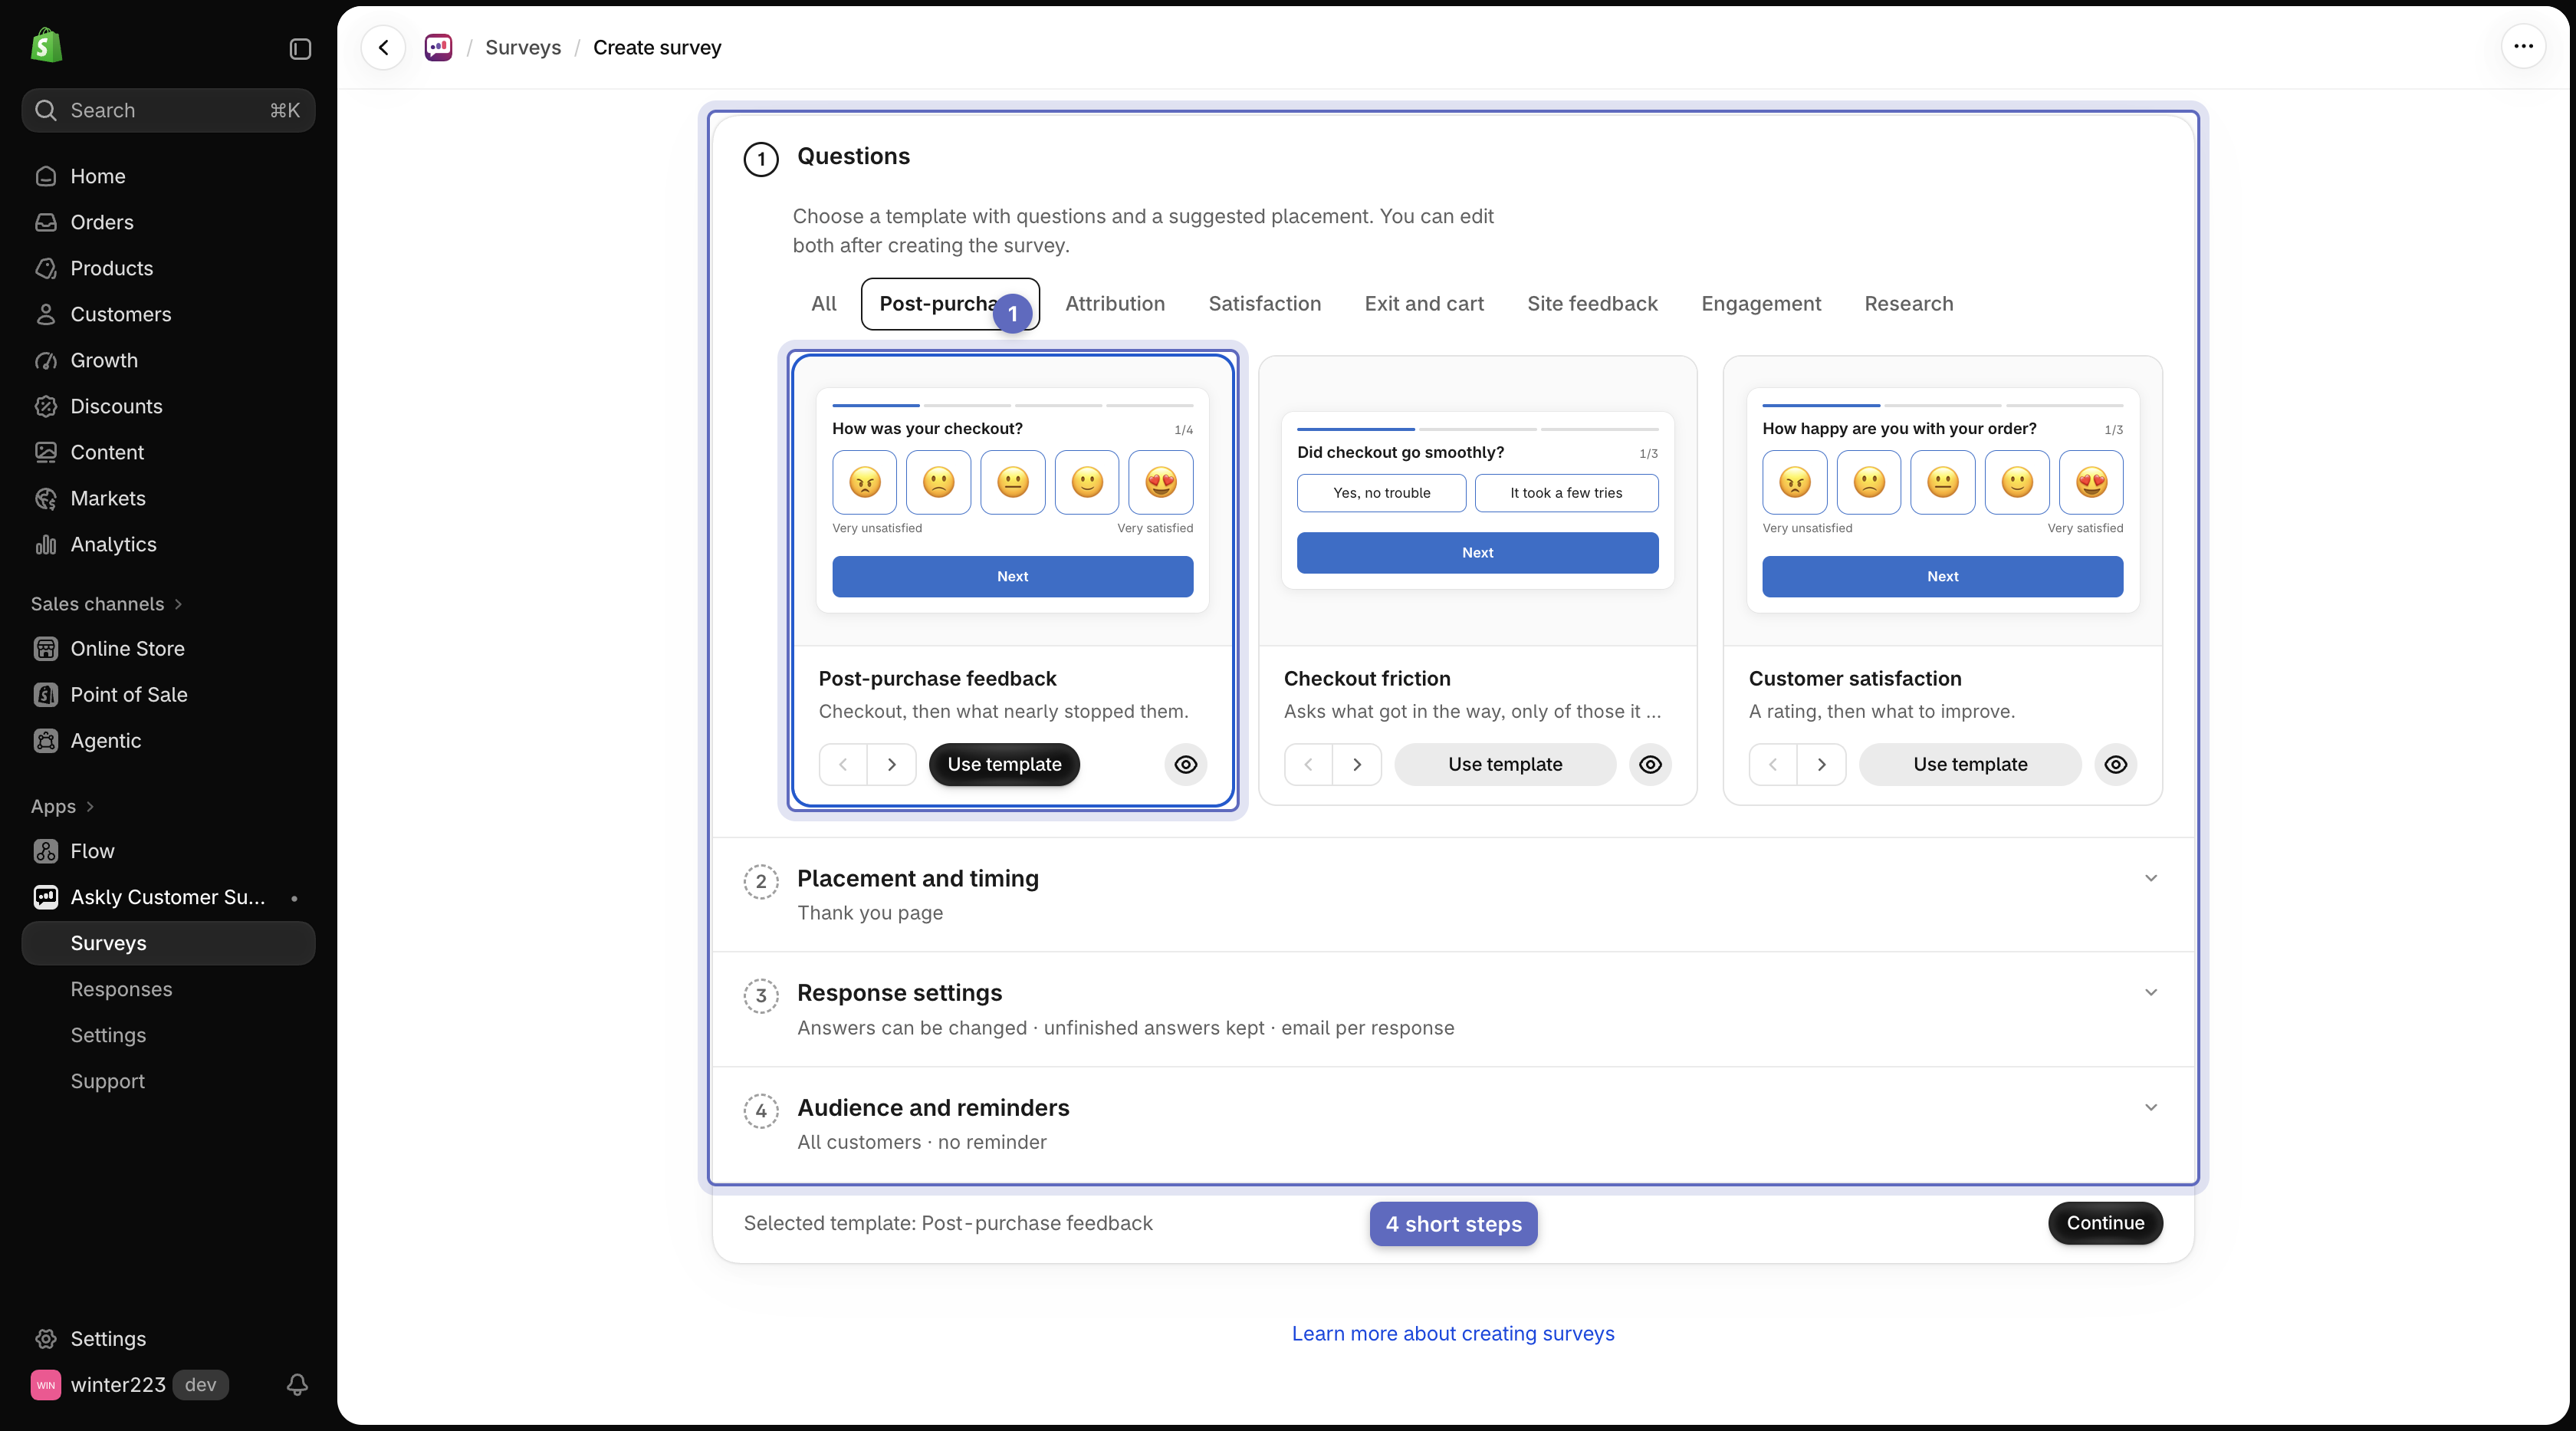Open Orders in the sidebar
2576x1431 pixels.
tap(168, 222)
